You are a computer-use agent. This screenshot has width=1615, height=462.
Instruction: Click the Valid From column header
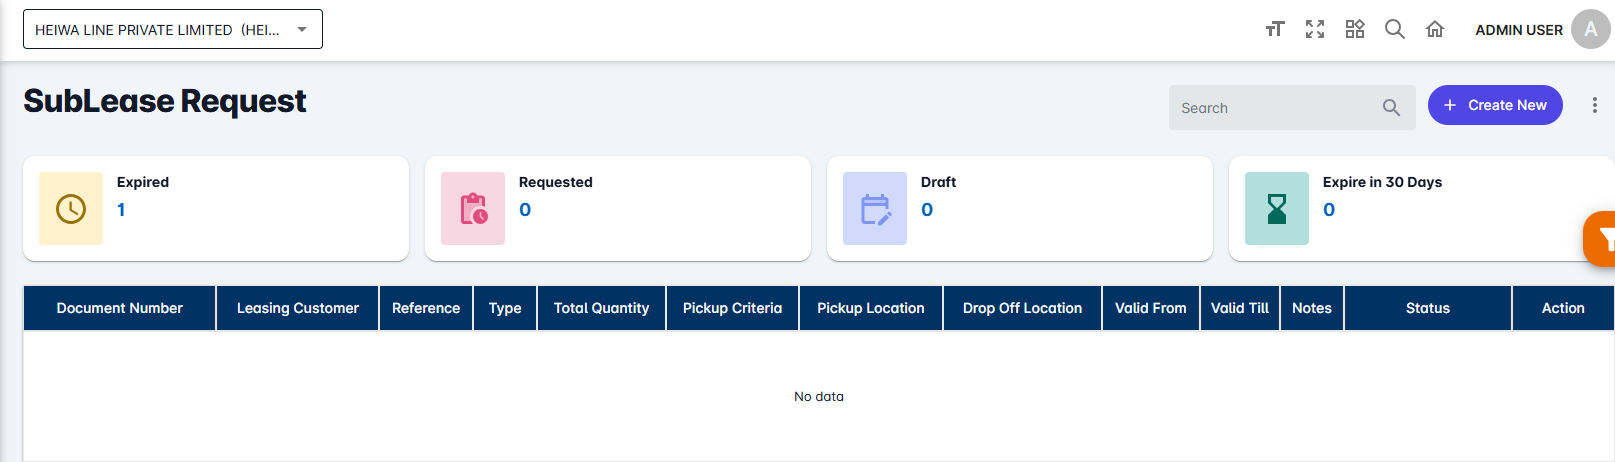pos(1150,308)
